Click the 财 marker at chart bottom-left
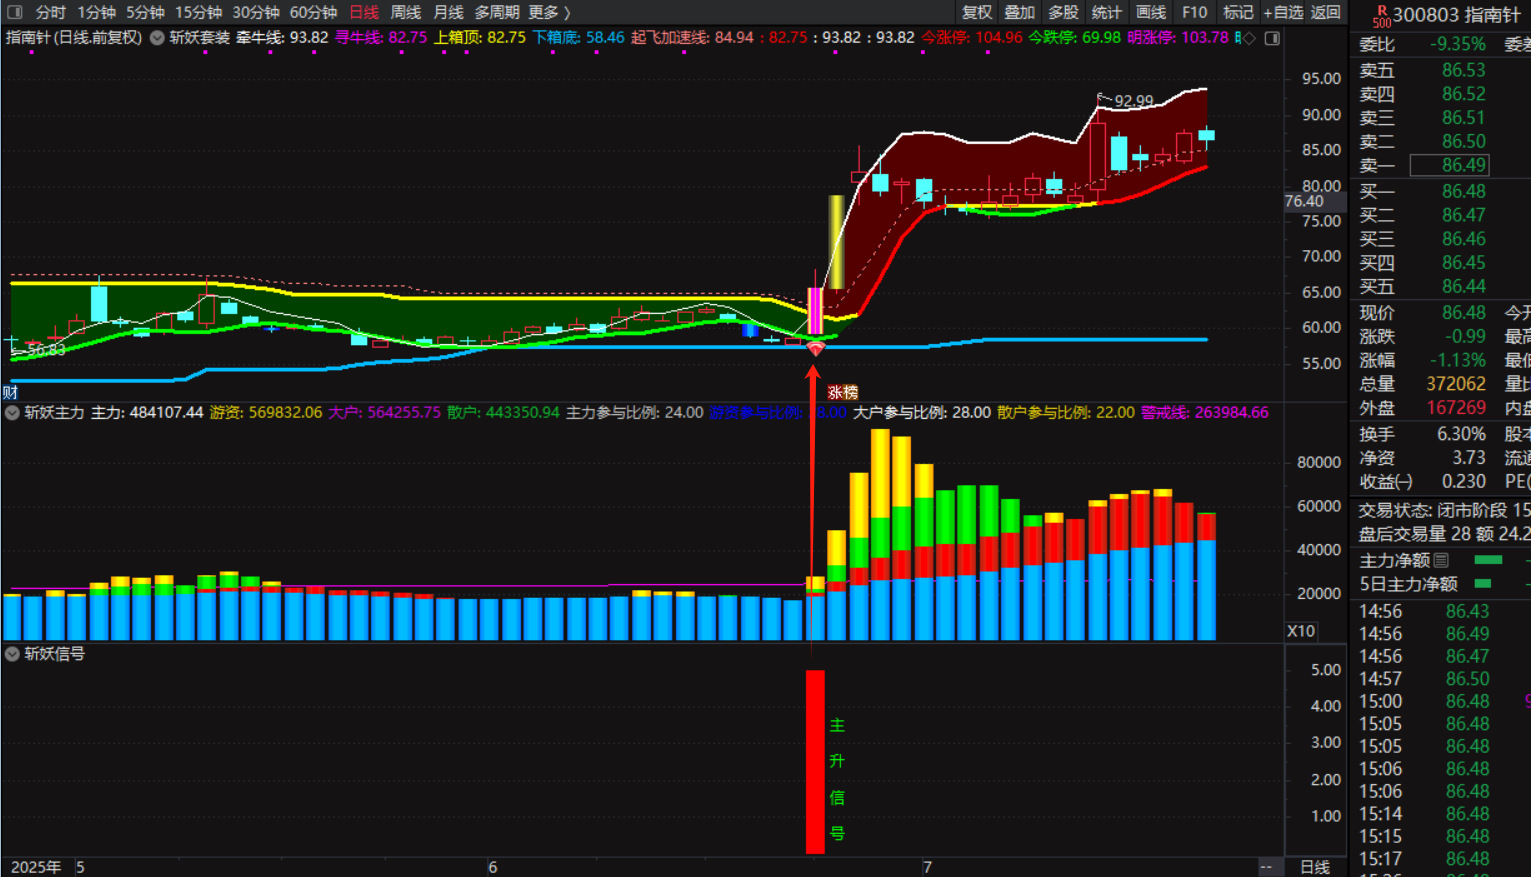The height and width of the screenshot is (877, 1531). [x=10, y=392]
